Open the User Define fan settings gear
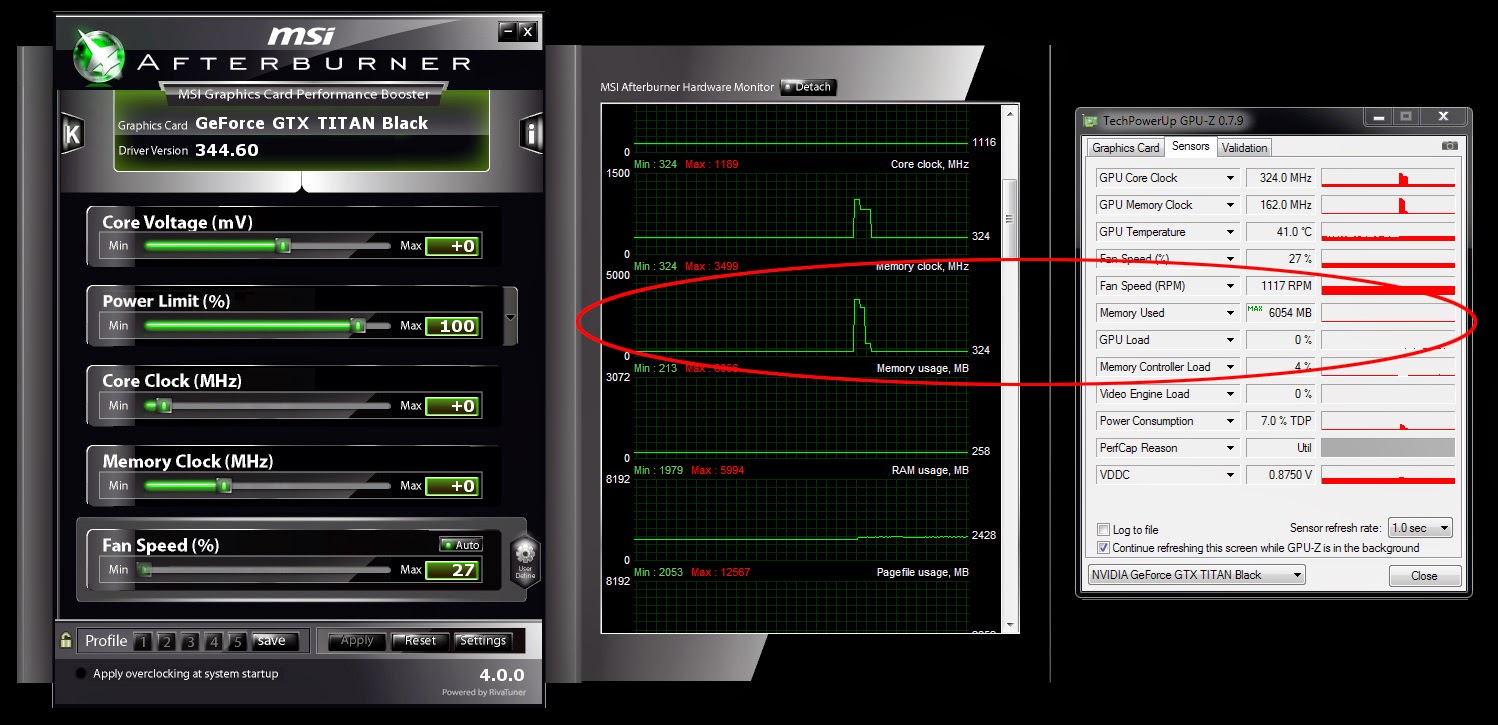The image size is (1498, 725). coord(525,559)
